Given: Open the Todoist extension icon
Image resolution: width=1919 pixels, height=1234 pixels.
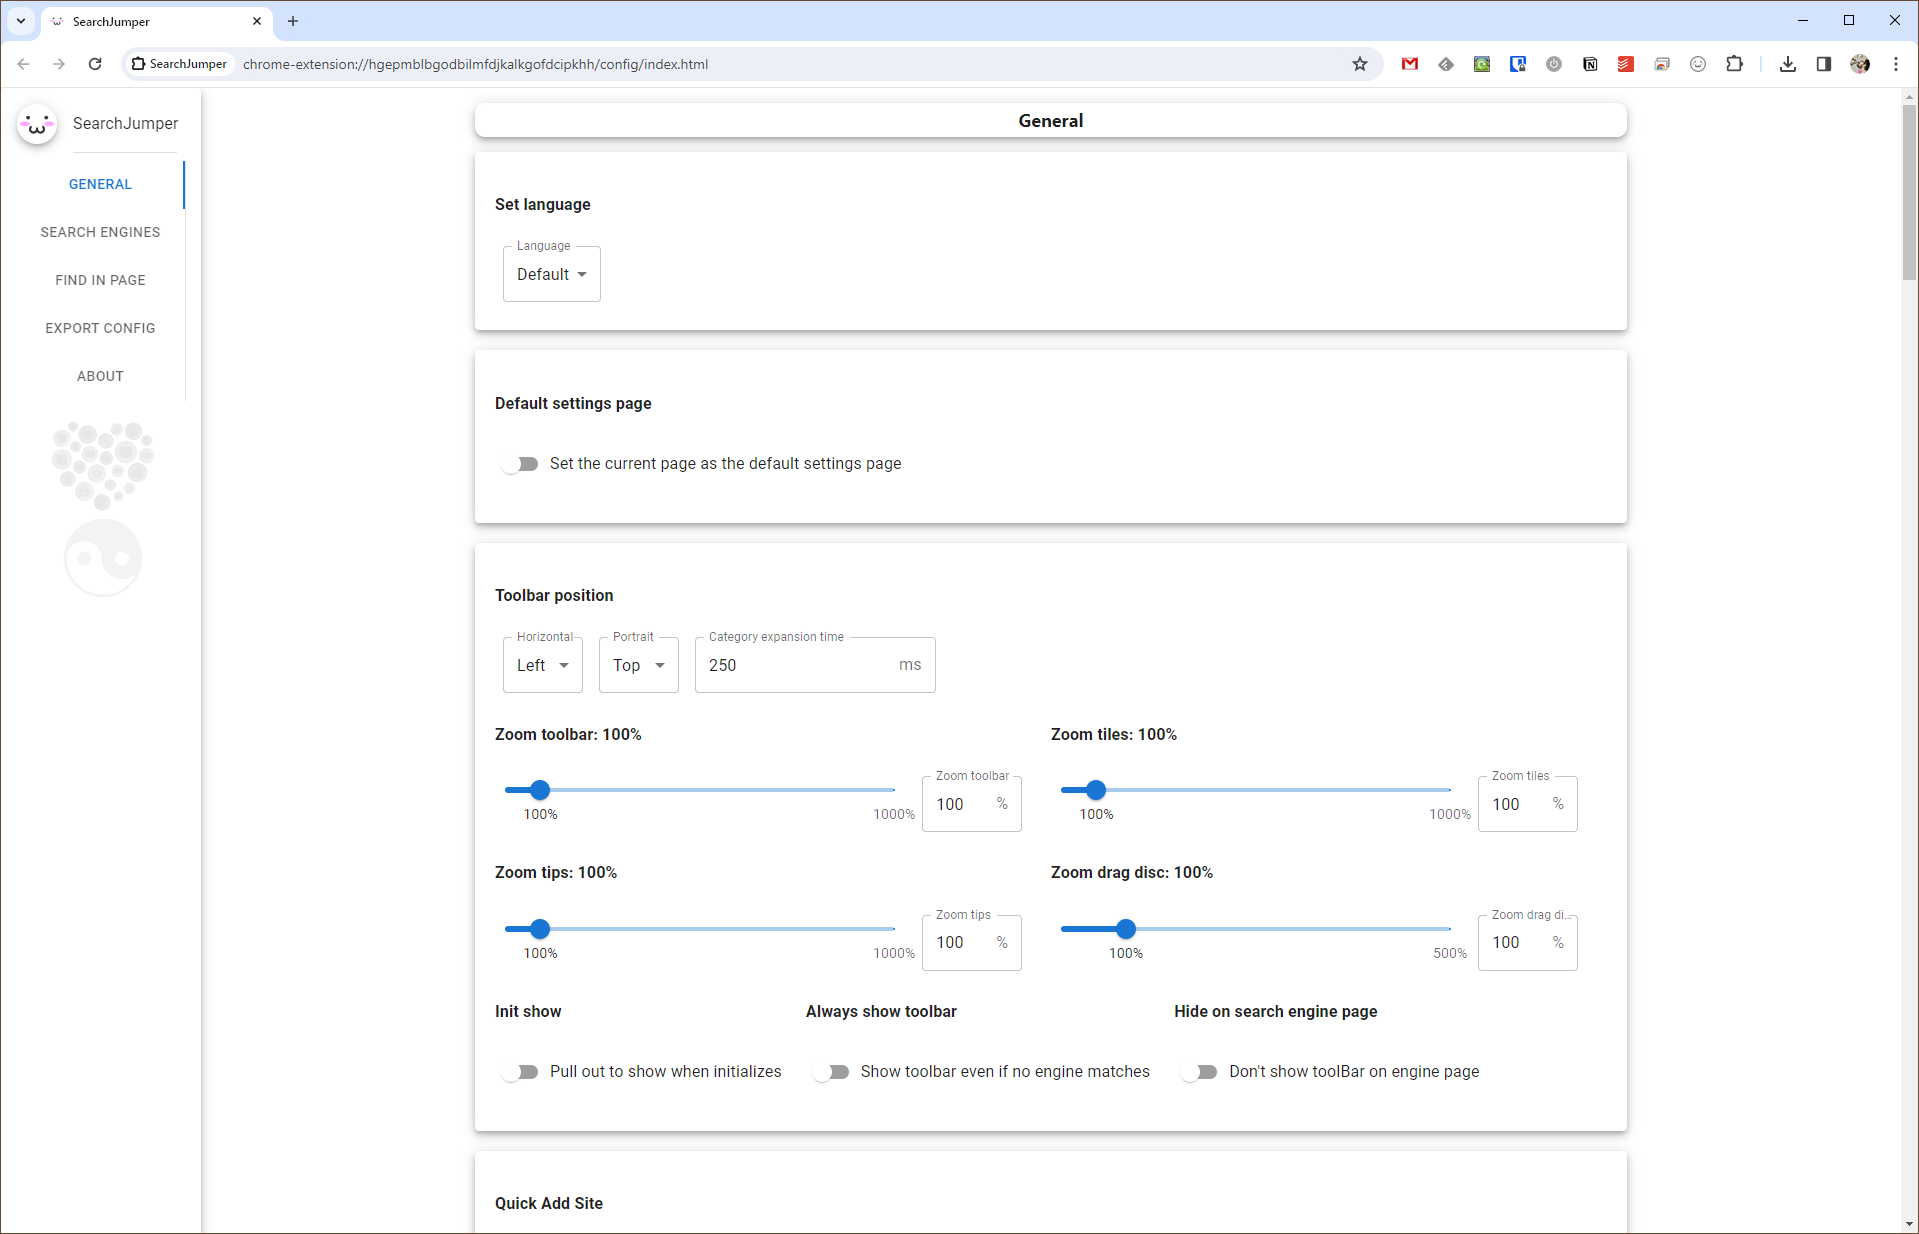Looking at the screenshot, I should click(x=1626, y=64).
